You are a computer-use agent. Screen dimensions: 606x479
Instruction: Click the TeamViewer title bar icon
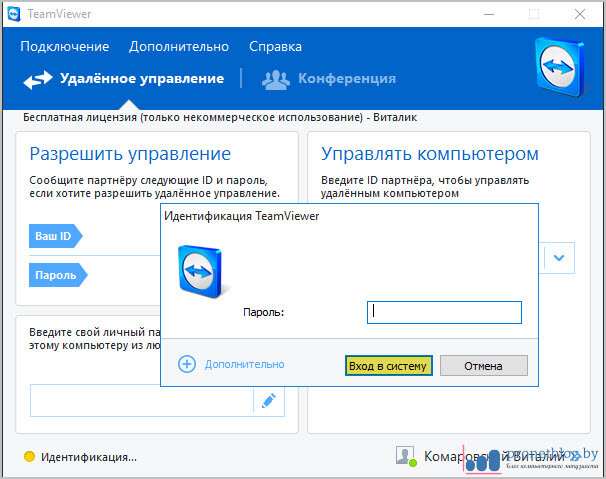[14, 14]
